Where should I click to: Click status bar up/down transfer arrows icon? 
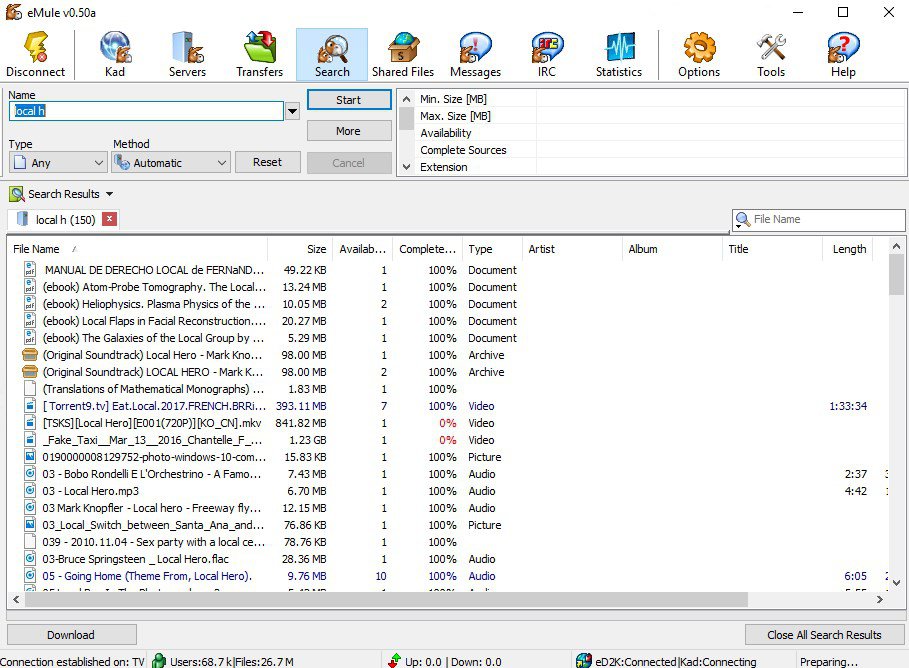click(x=395, y=660)
